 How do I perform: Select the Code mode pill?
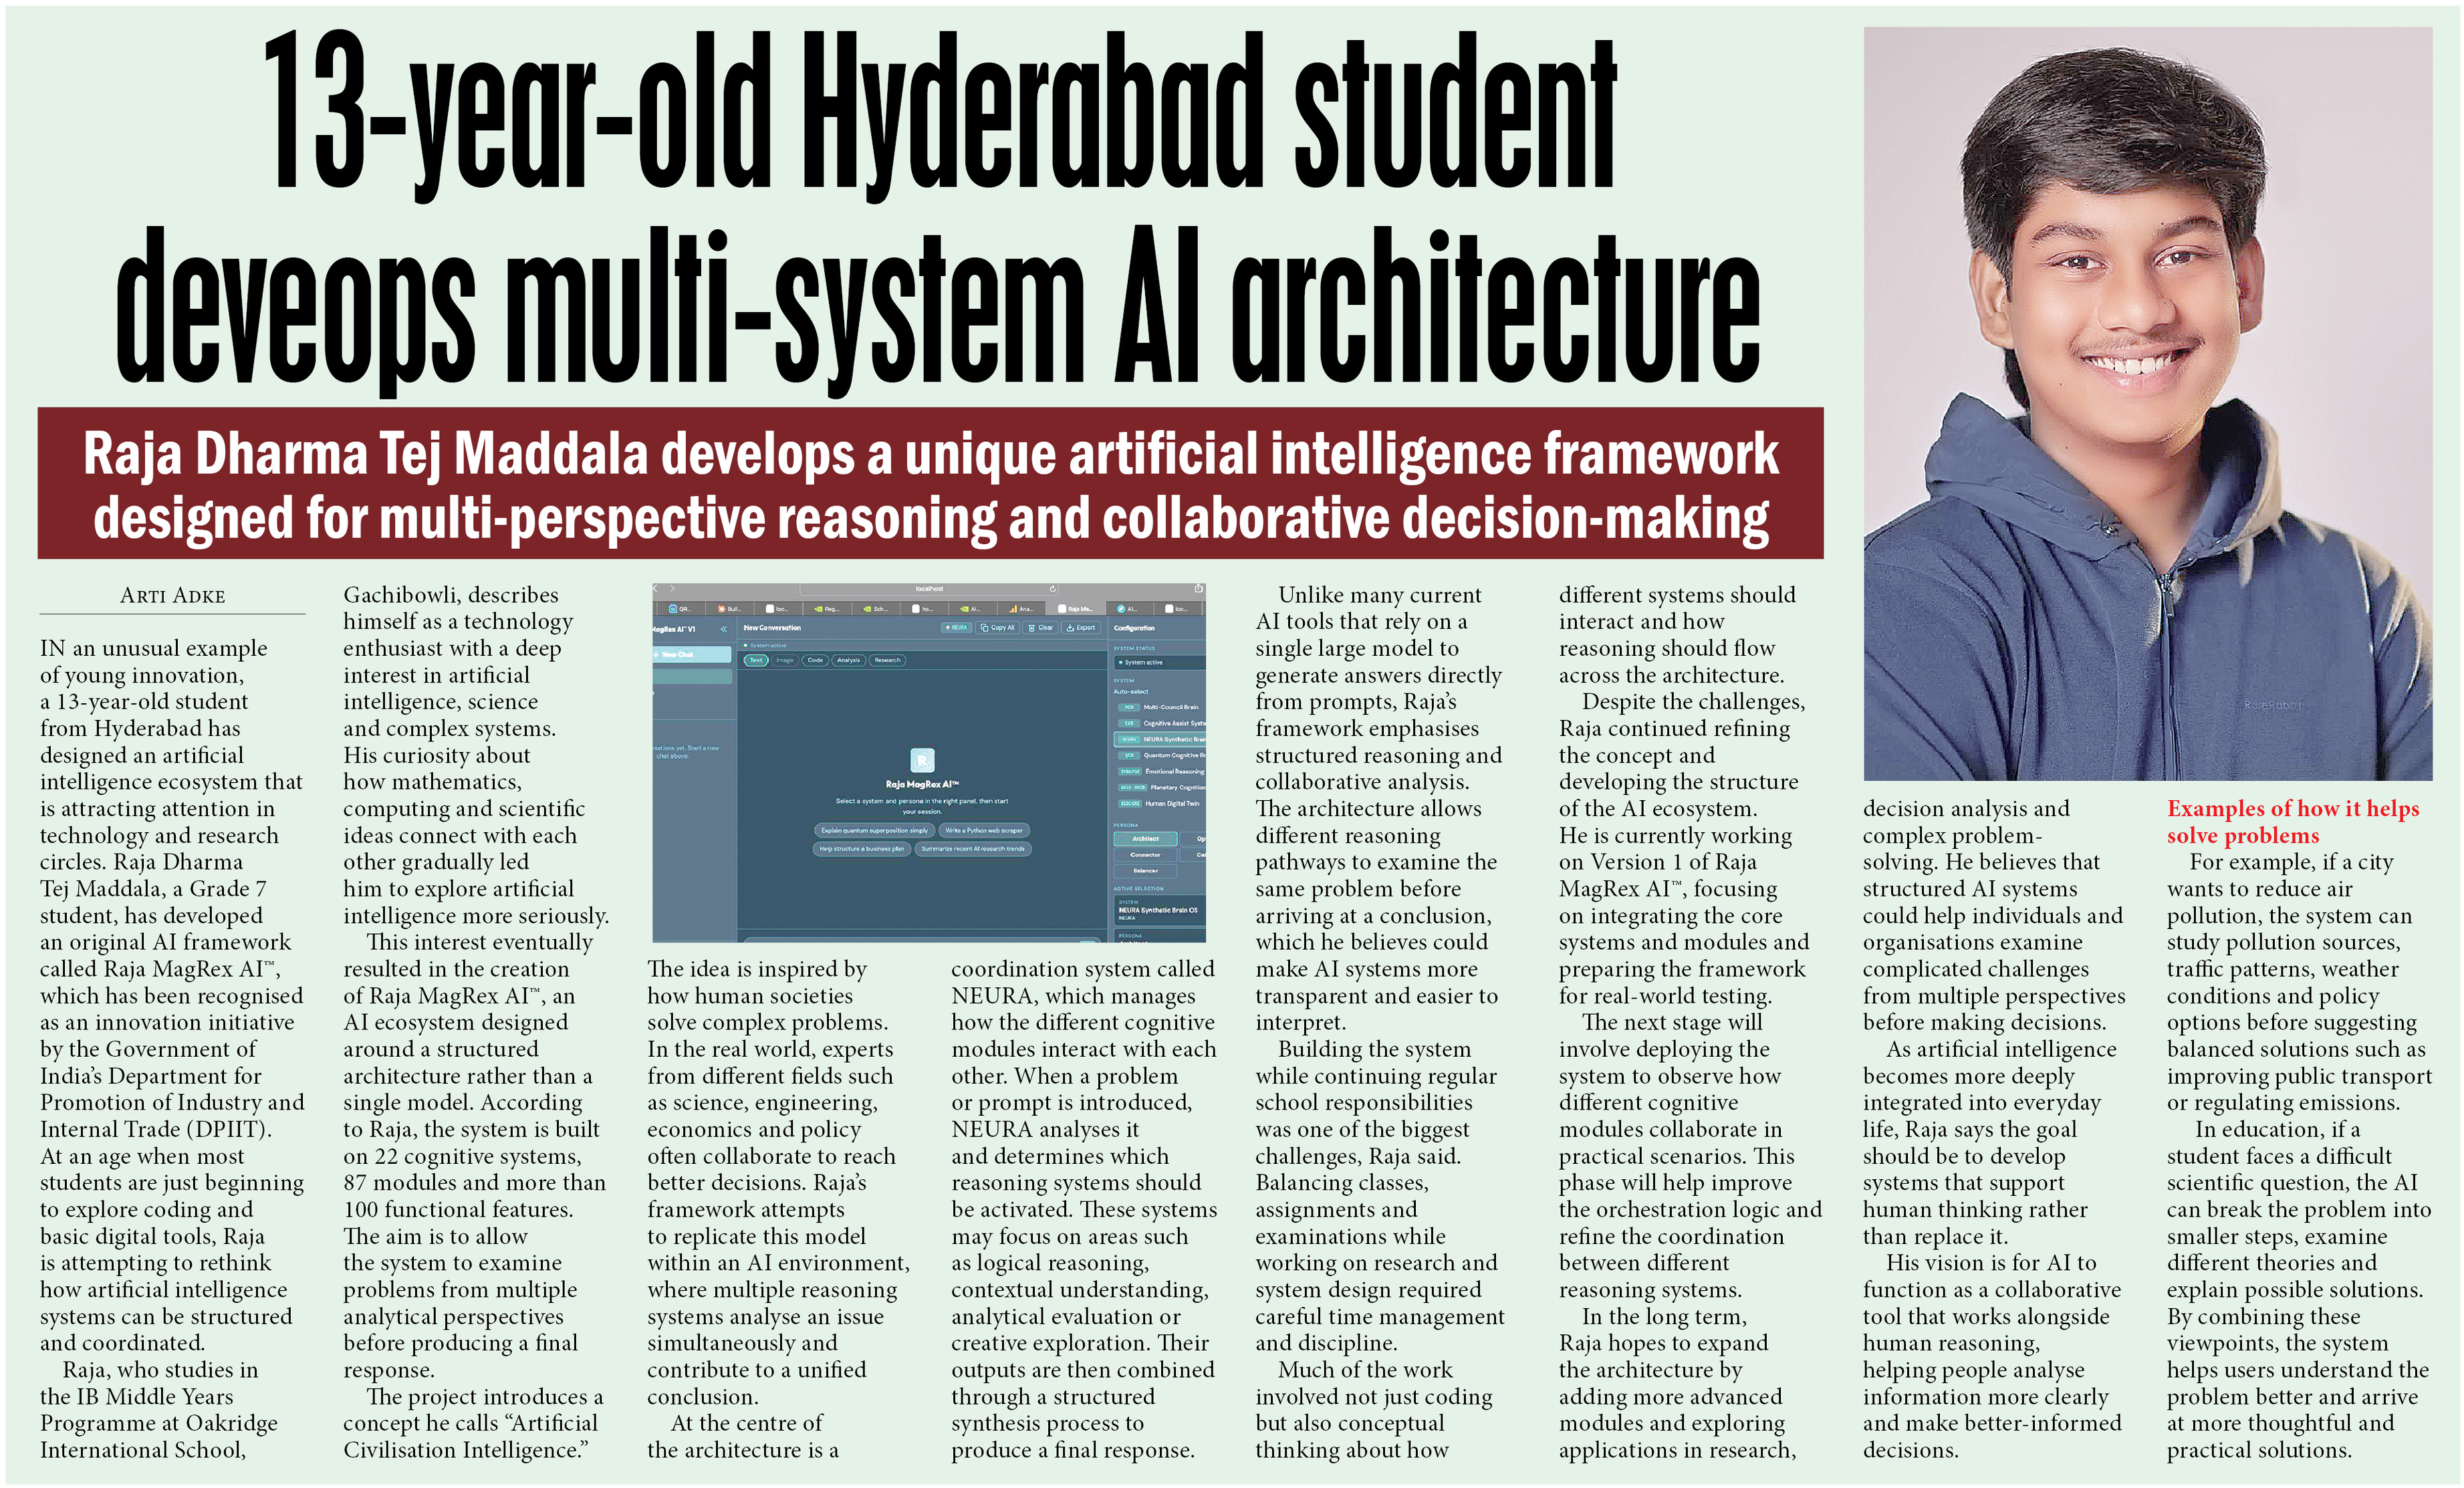(815, 660)
